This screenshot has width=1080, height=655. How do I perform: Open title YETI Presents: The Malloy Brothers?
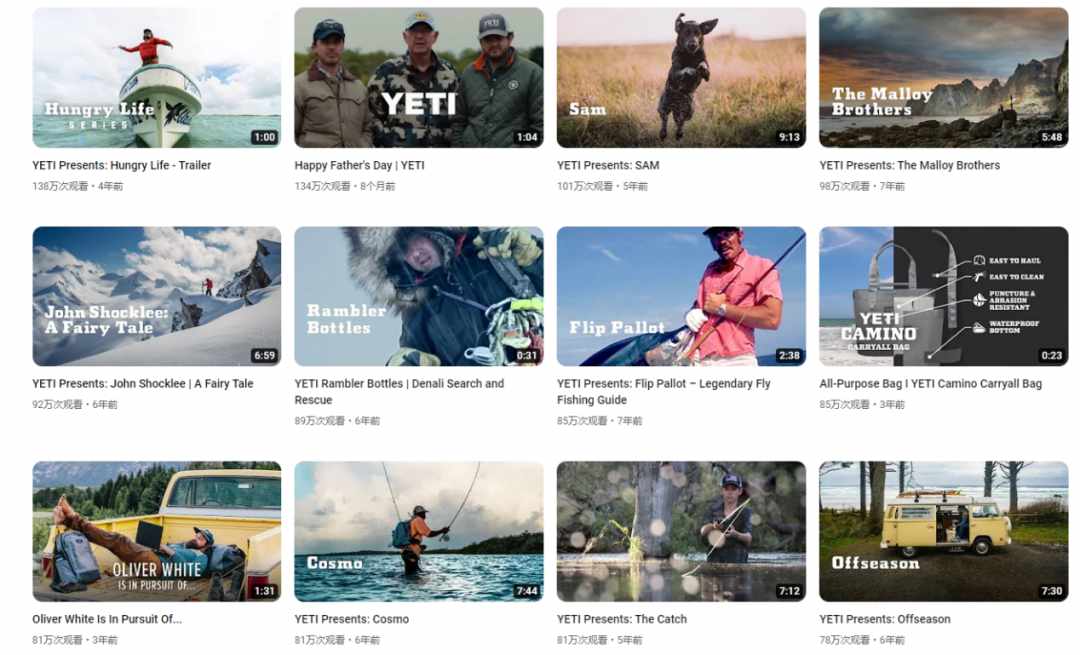click(x=909, y=165)
